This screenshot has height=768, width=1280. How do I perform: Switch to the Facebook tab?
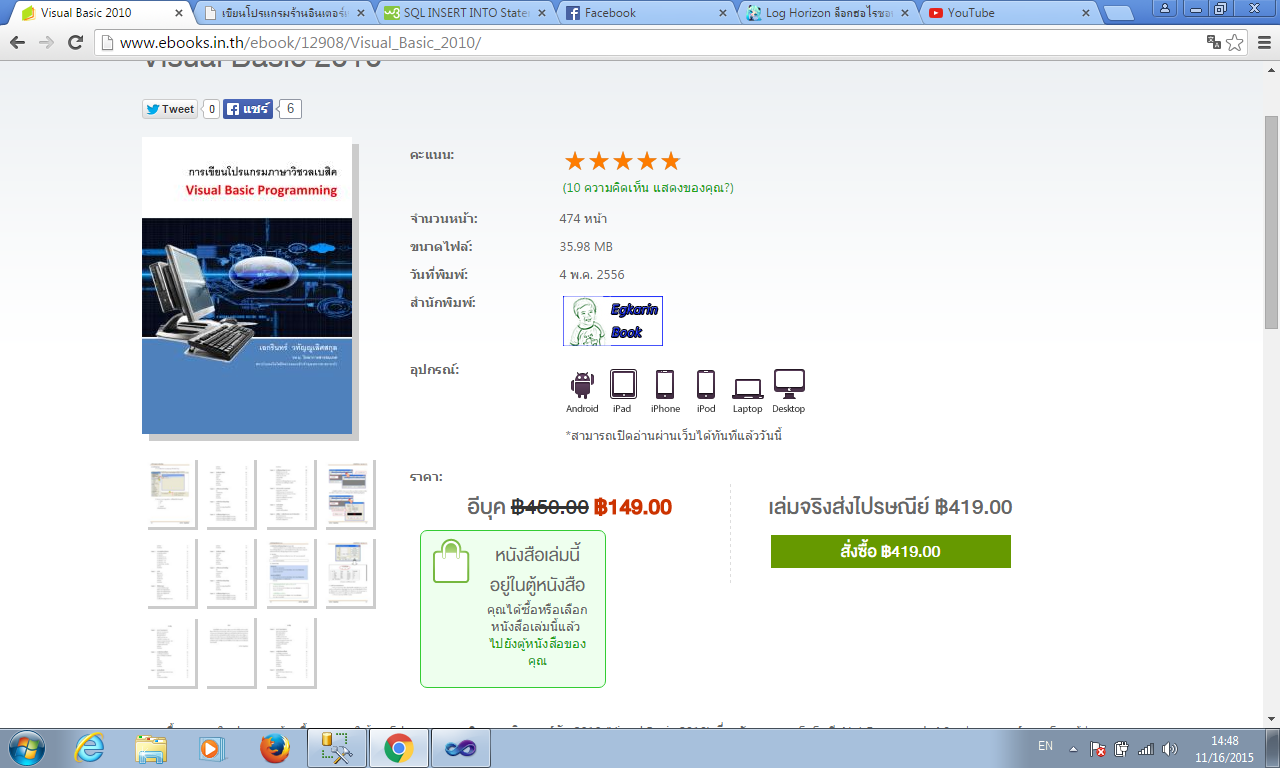pos(644,13)
